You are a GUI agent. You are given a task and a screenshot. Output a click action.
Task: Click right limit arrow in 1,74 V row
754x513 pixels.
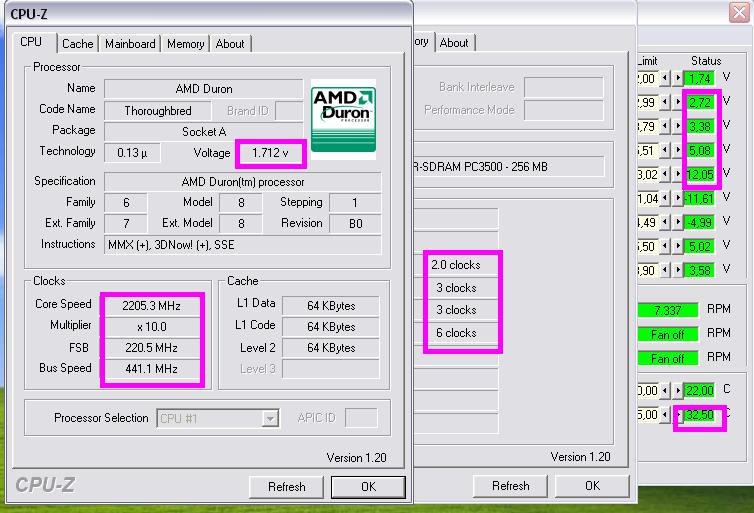point(677,78)
